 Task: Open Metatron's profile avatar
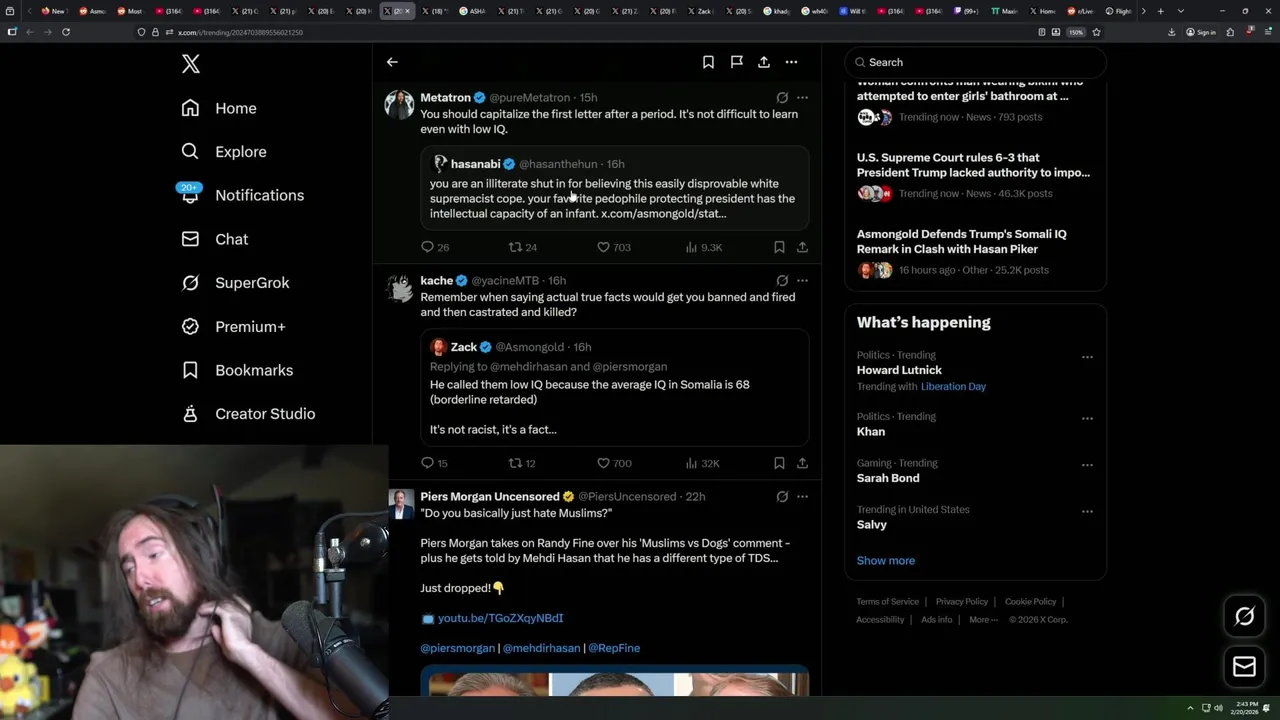[400, 105]
